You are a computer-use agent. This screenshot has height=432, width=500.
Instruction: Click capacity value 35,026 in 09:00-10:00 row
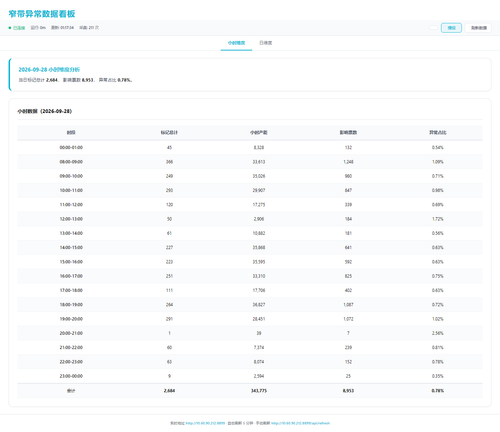[x=259, y=176]
